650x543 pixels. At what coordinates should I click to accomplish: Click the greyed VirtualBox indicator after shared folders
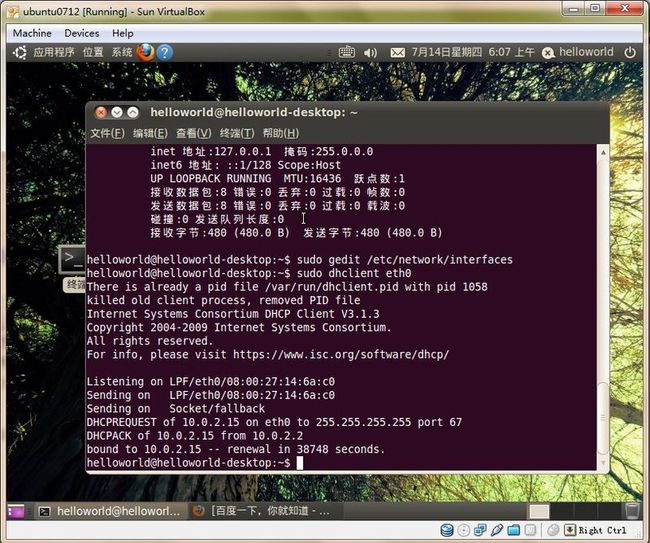click(530, 530)
